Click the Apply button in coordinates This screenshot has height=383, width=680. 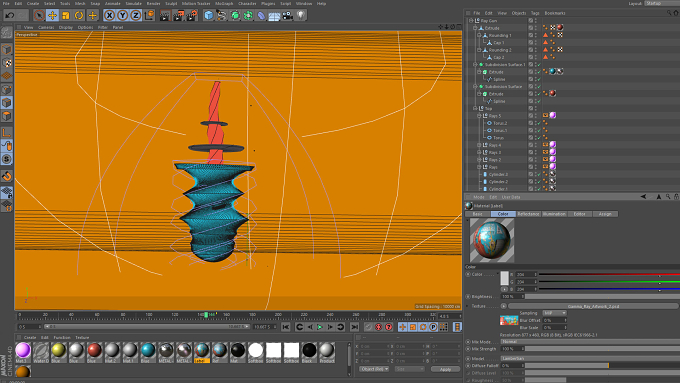click(x=445, y=369)
